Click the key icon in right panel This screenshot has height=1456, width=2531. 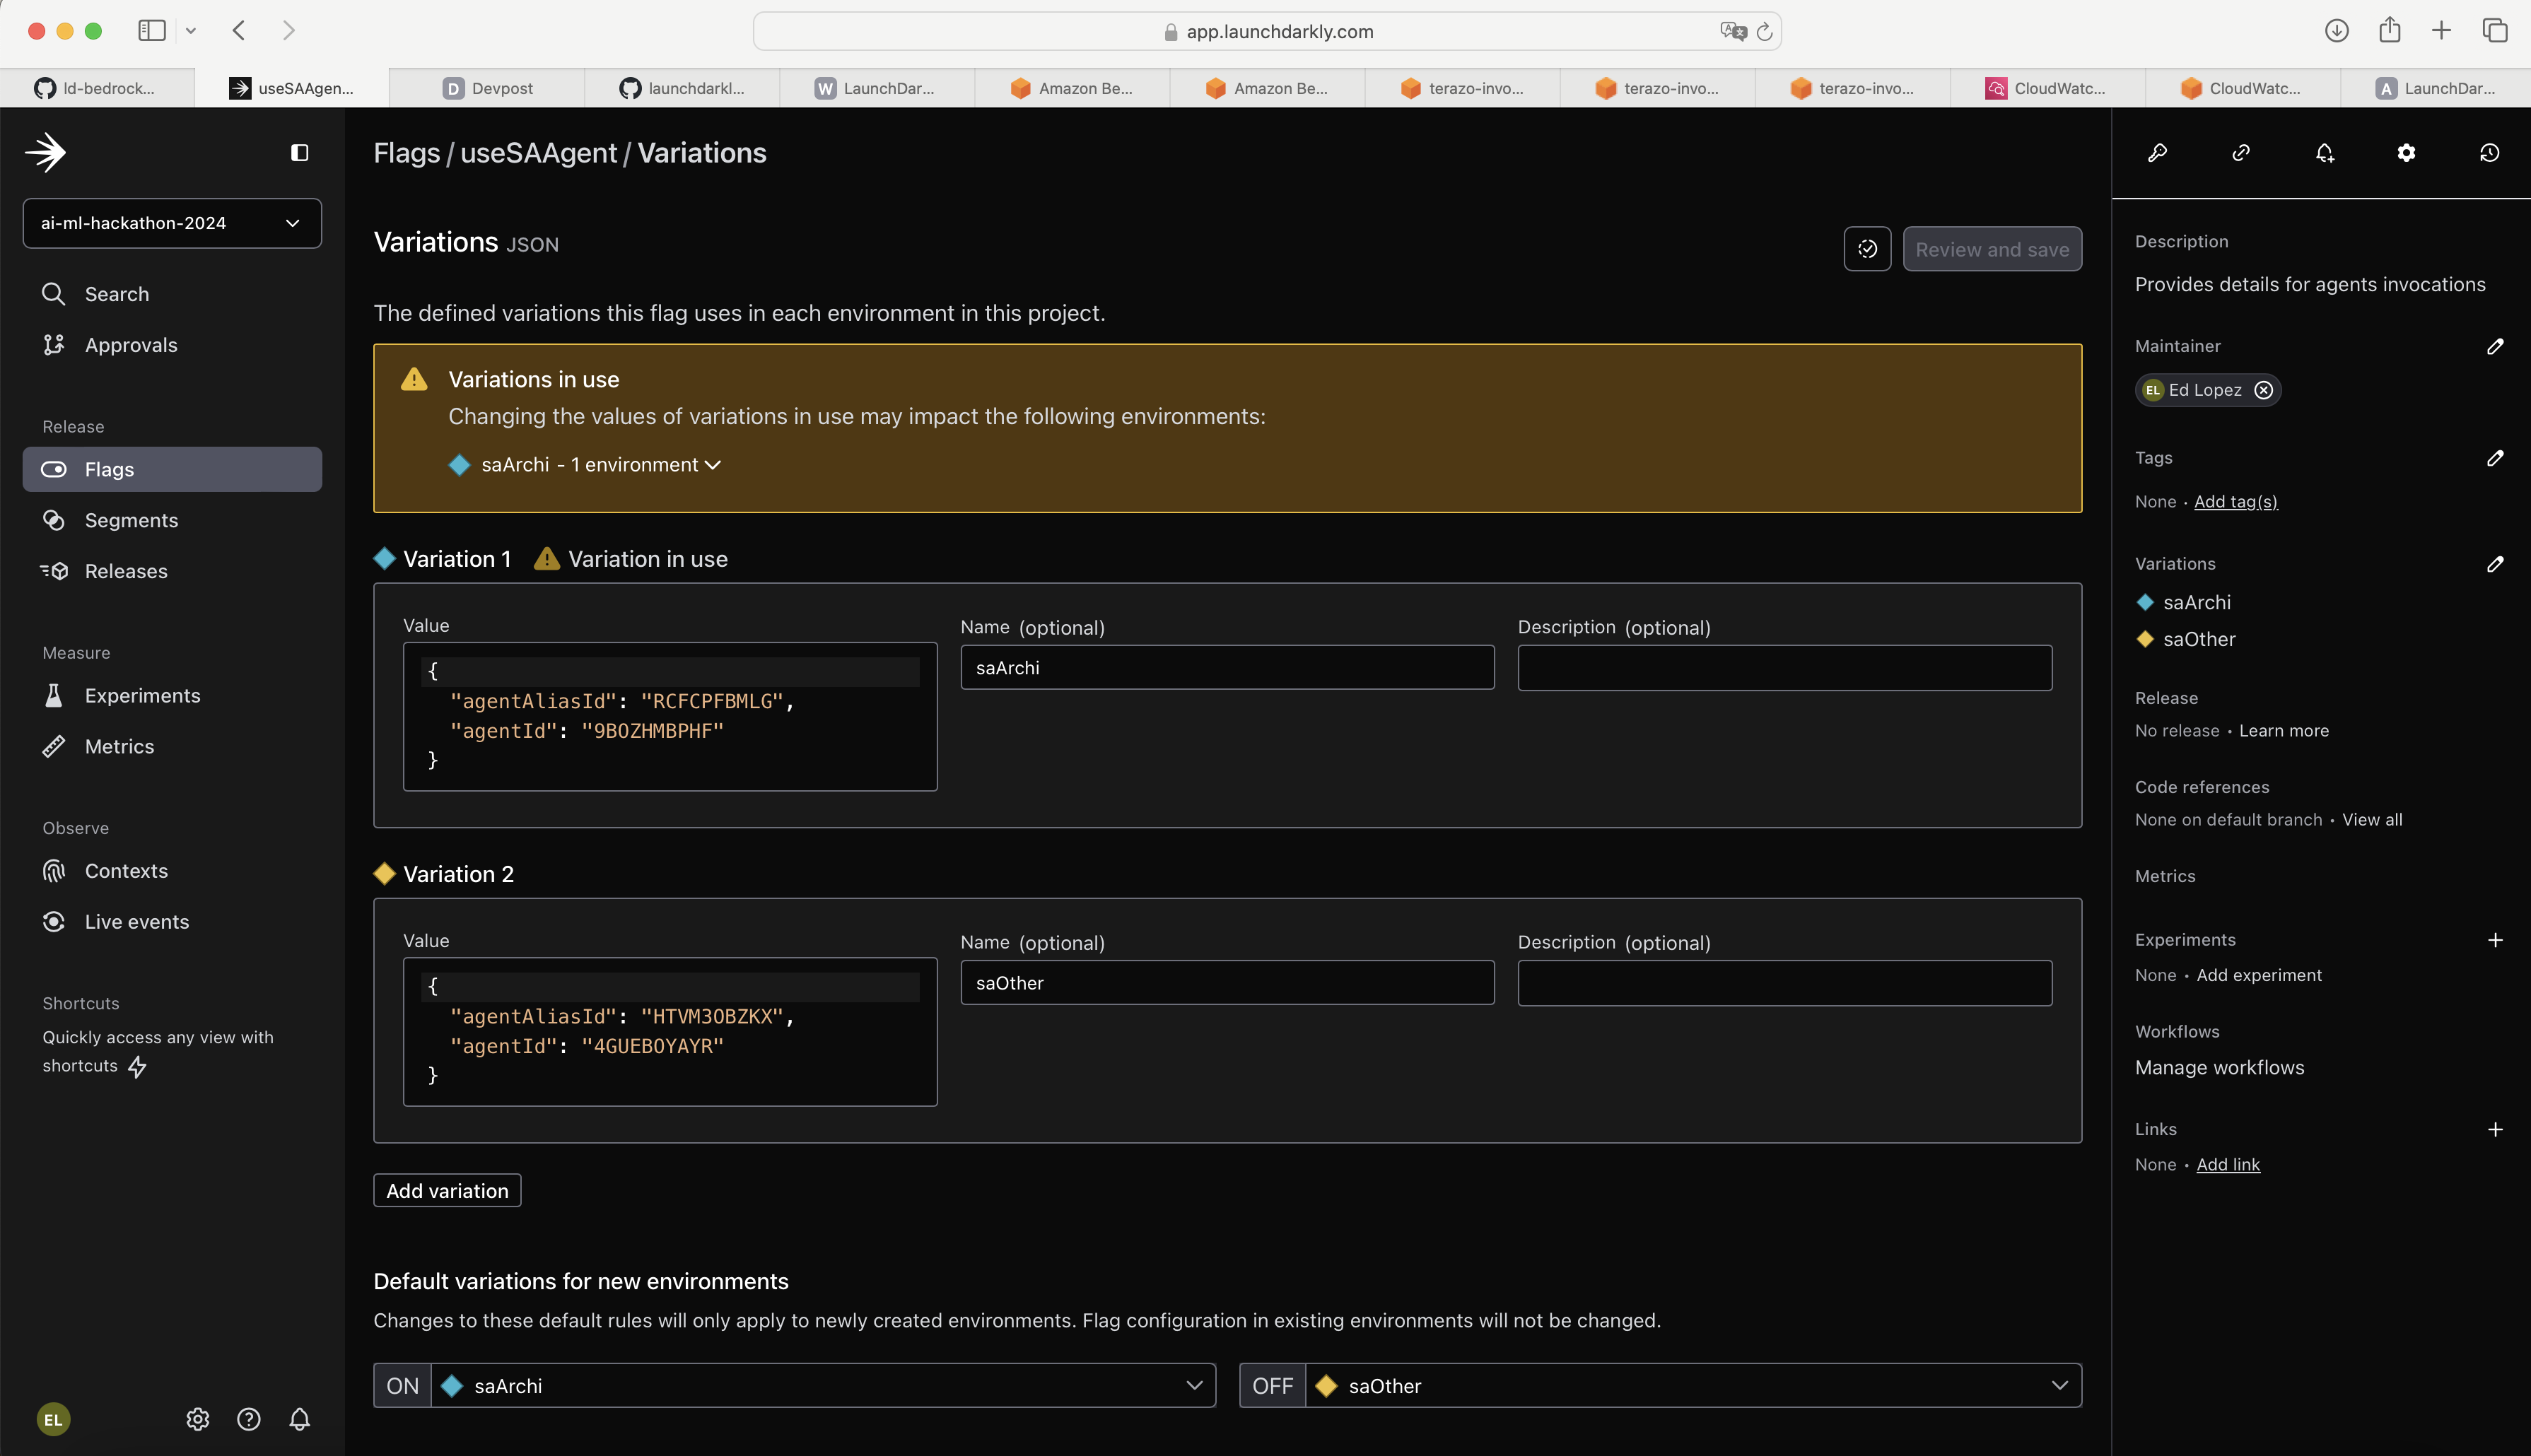click(2157, 153)
